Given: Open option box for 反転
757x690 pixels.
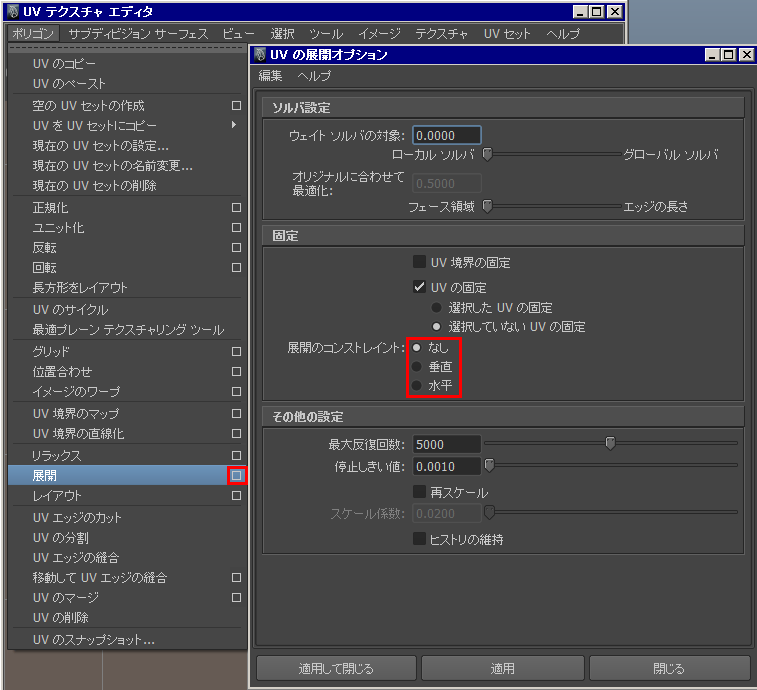Looking at the screenshot, I should pyautogui.click(x=236, y=248).
